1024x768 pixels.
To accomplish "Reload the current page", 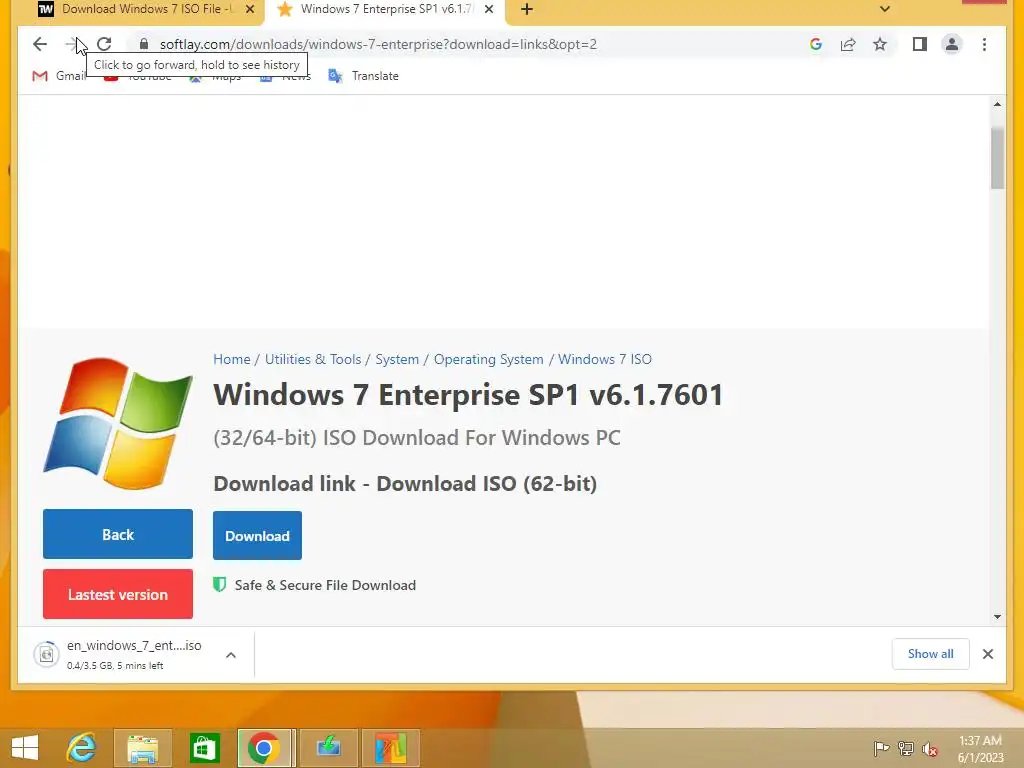I will (x=104, y=44).
